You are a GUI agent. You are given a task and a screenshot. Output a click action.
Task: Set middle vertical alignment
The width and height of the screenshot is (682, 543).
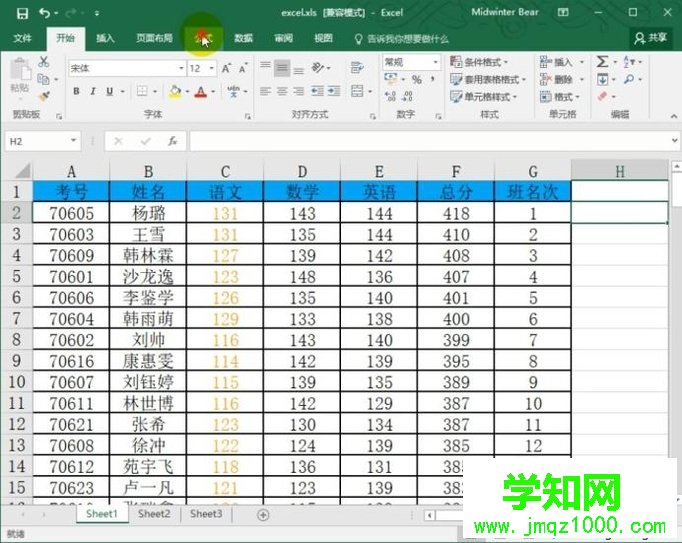282,67
